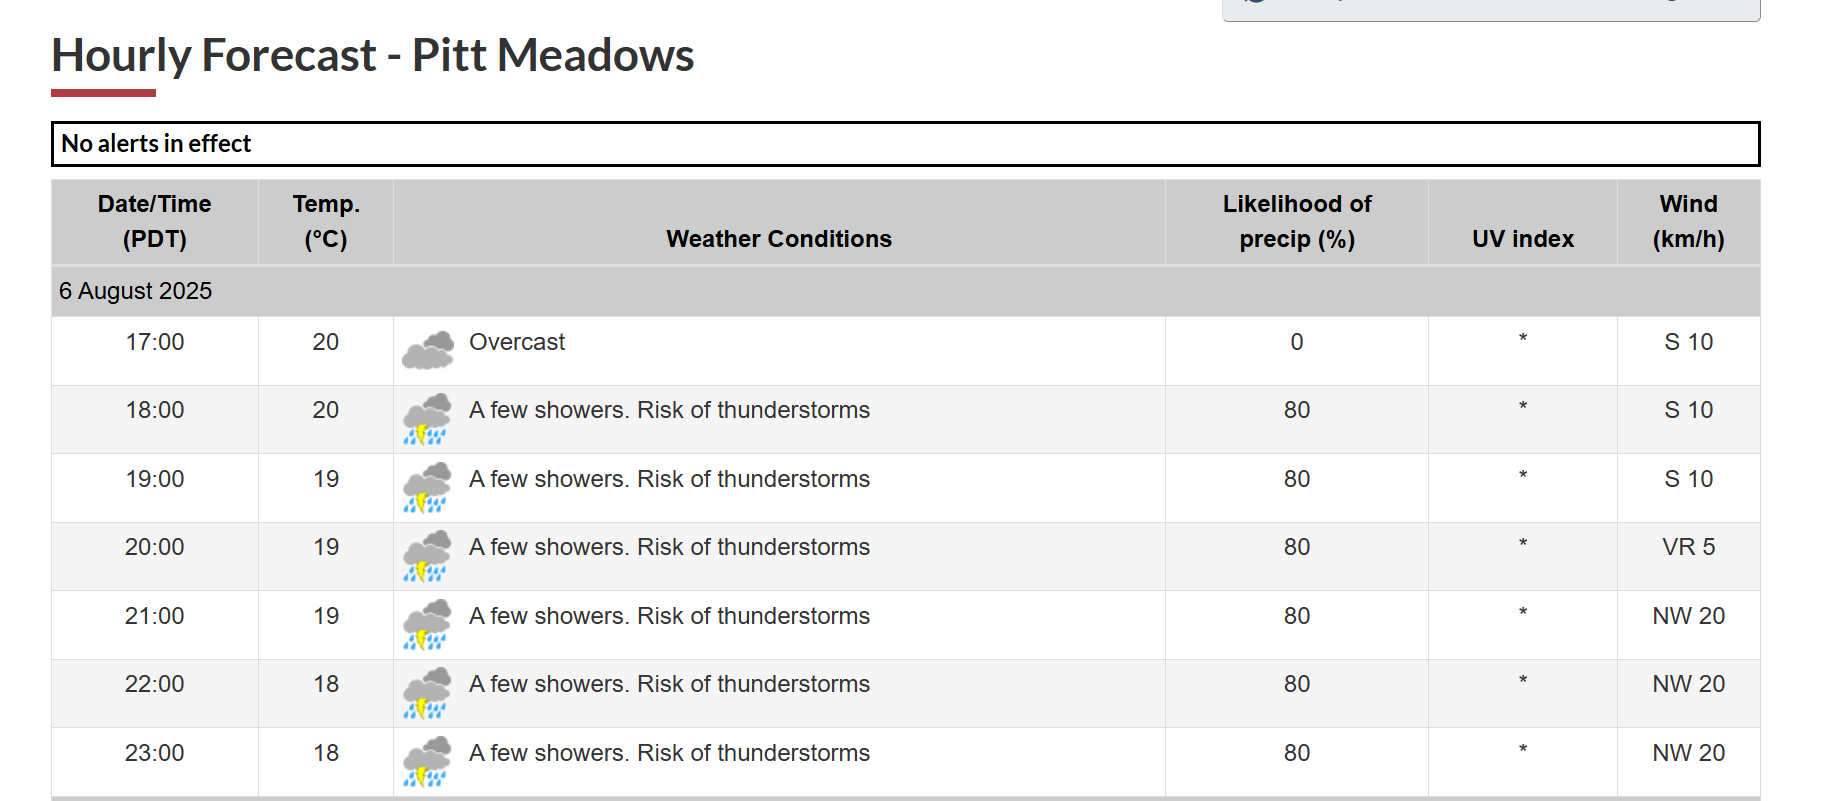
Task: Click the thunderstorm shower icon at 22:00
Action: 427,693
